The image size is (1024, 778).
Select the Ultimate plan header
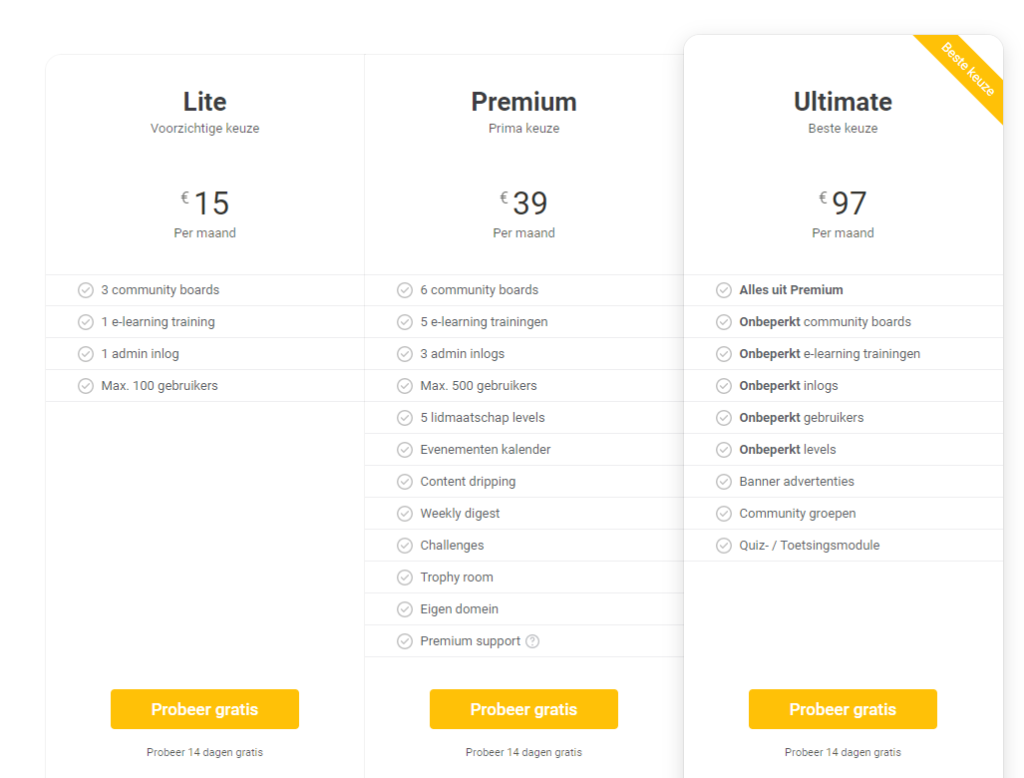(x=842, y=101)
